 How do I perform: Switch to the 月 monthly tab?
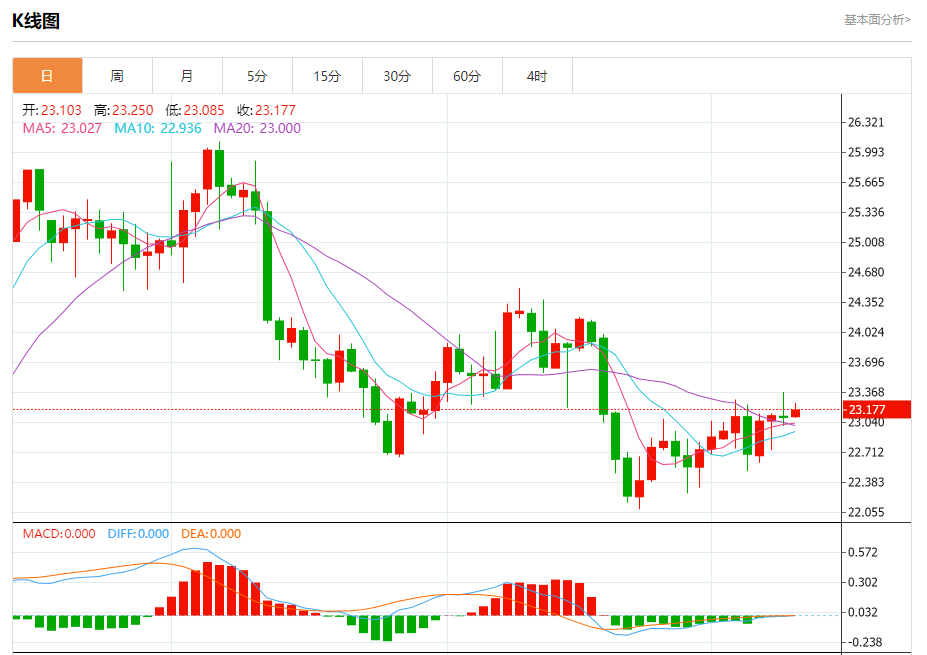click(x=187, y=76)
